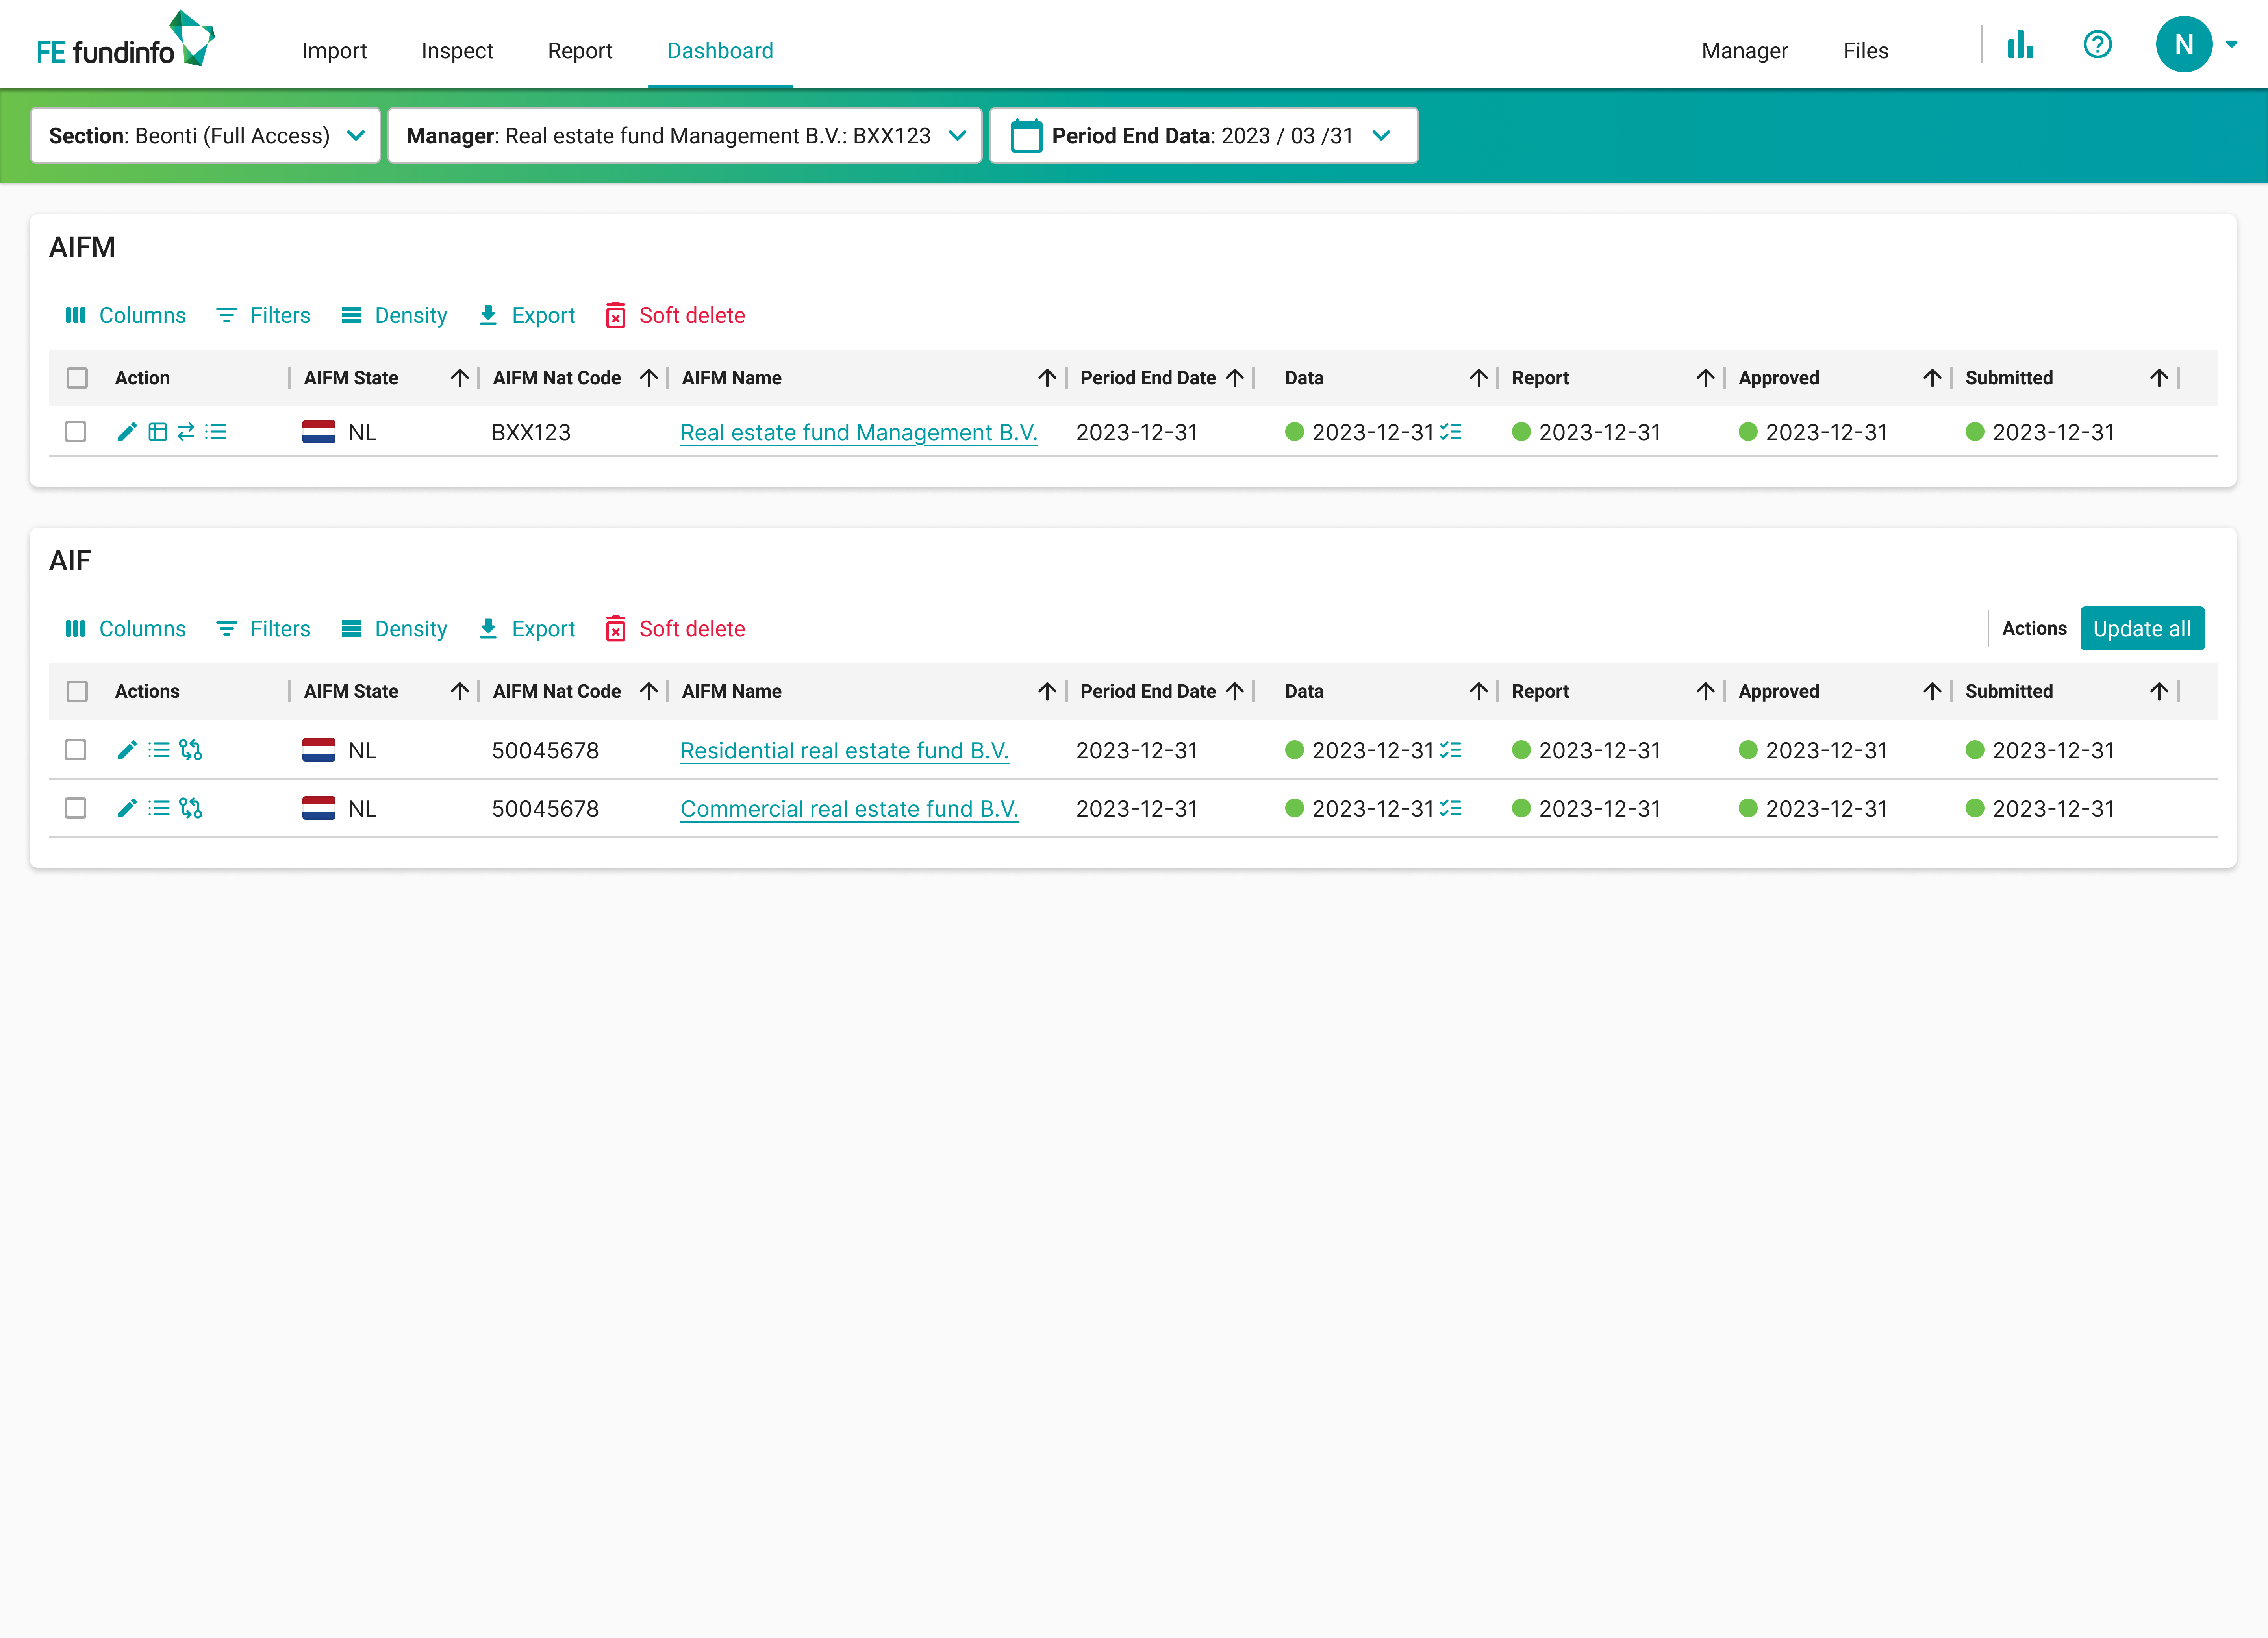Click Density in the AIF toolbar

[x=394, y=629]
